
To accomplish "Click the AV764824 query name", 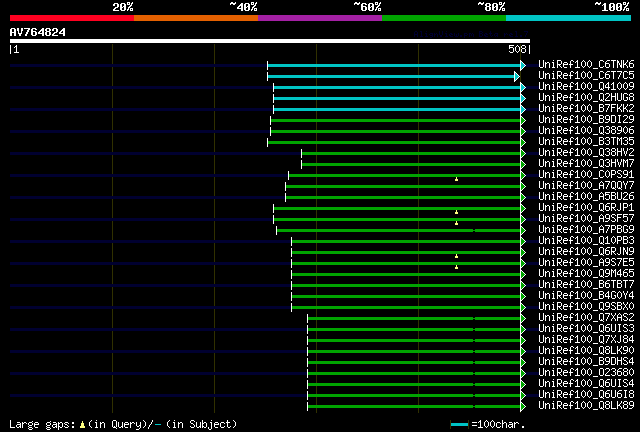I will click(x=38, y=32).
